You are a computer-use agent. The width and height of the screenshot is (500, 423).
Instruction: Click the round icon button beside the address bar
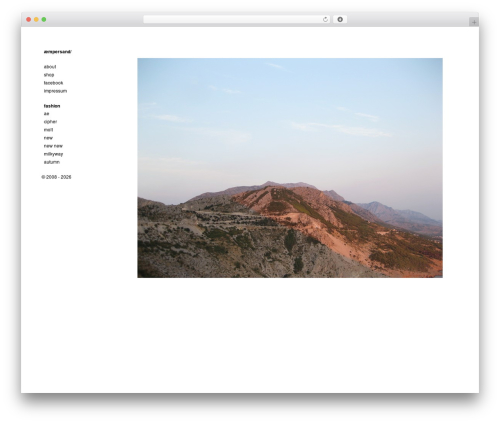click(x=340, y=20)
